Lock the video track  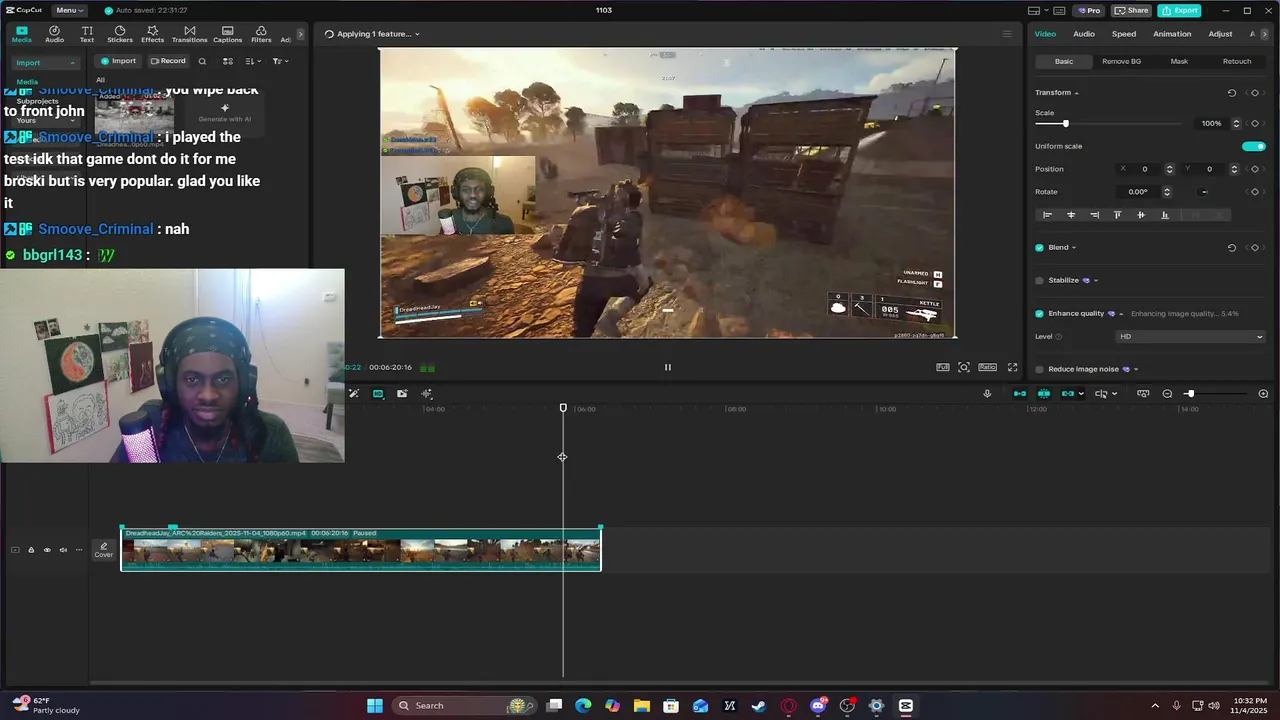click(x=31, y=550)
